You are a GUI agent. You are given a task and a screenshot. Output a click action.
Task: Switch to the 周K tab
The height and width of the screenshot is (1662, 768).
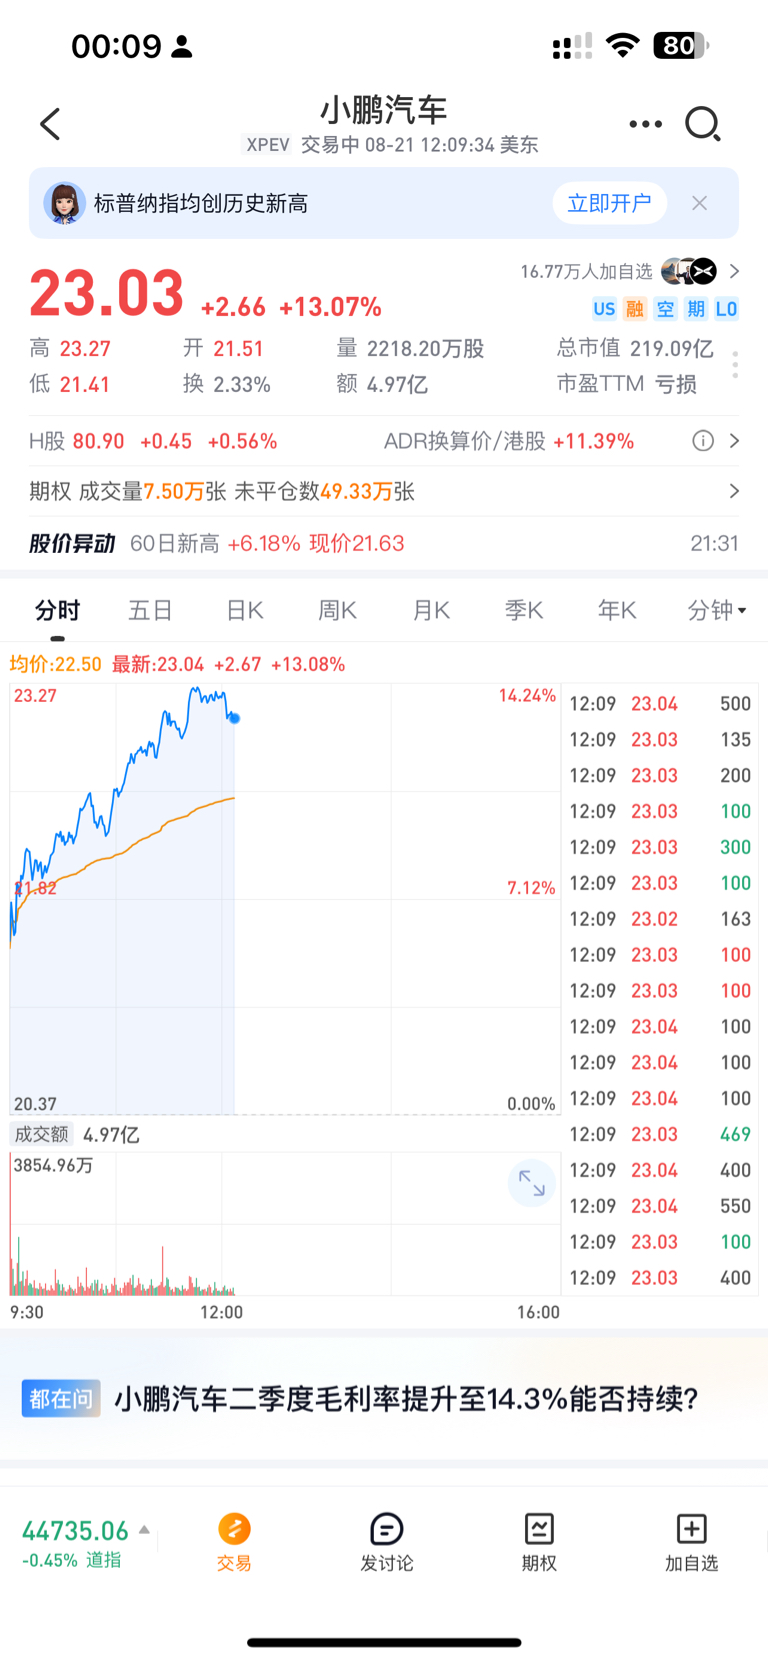337,610
